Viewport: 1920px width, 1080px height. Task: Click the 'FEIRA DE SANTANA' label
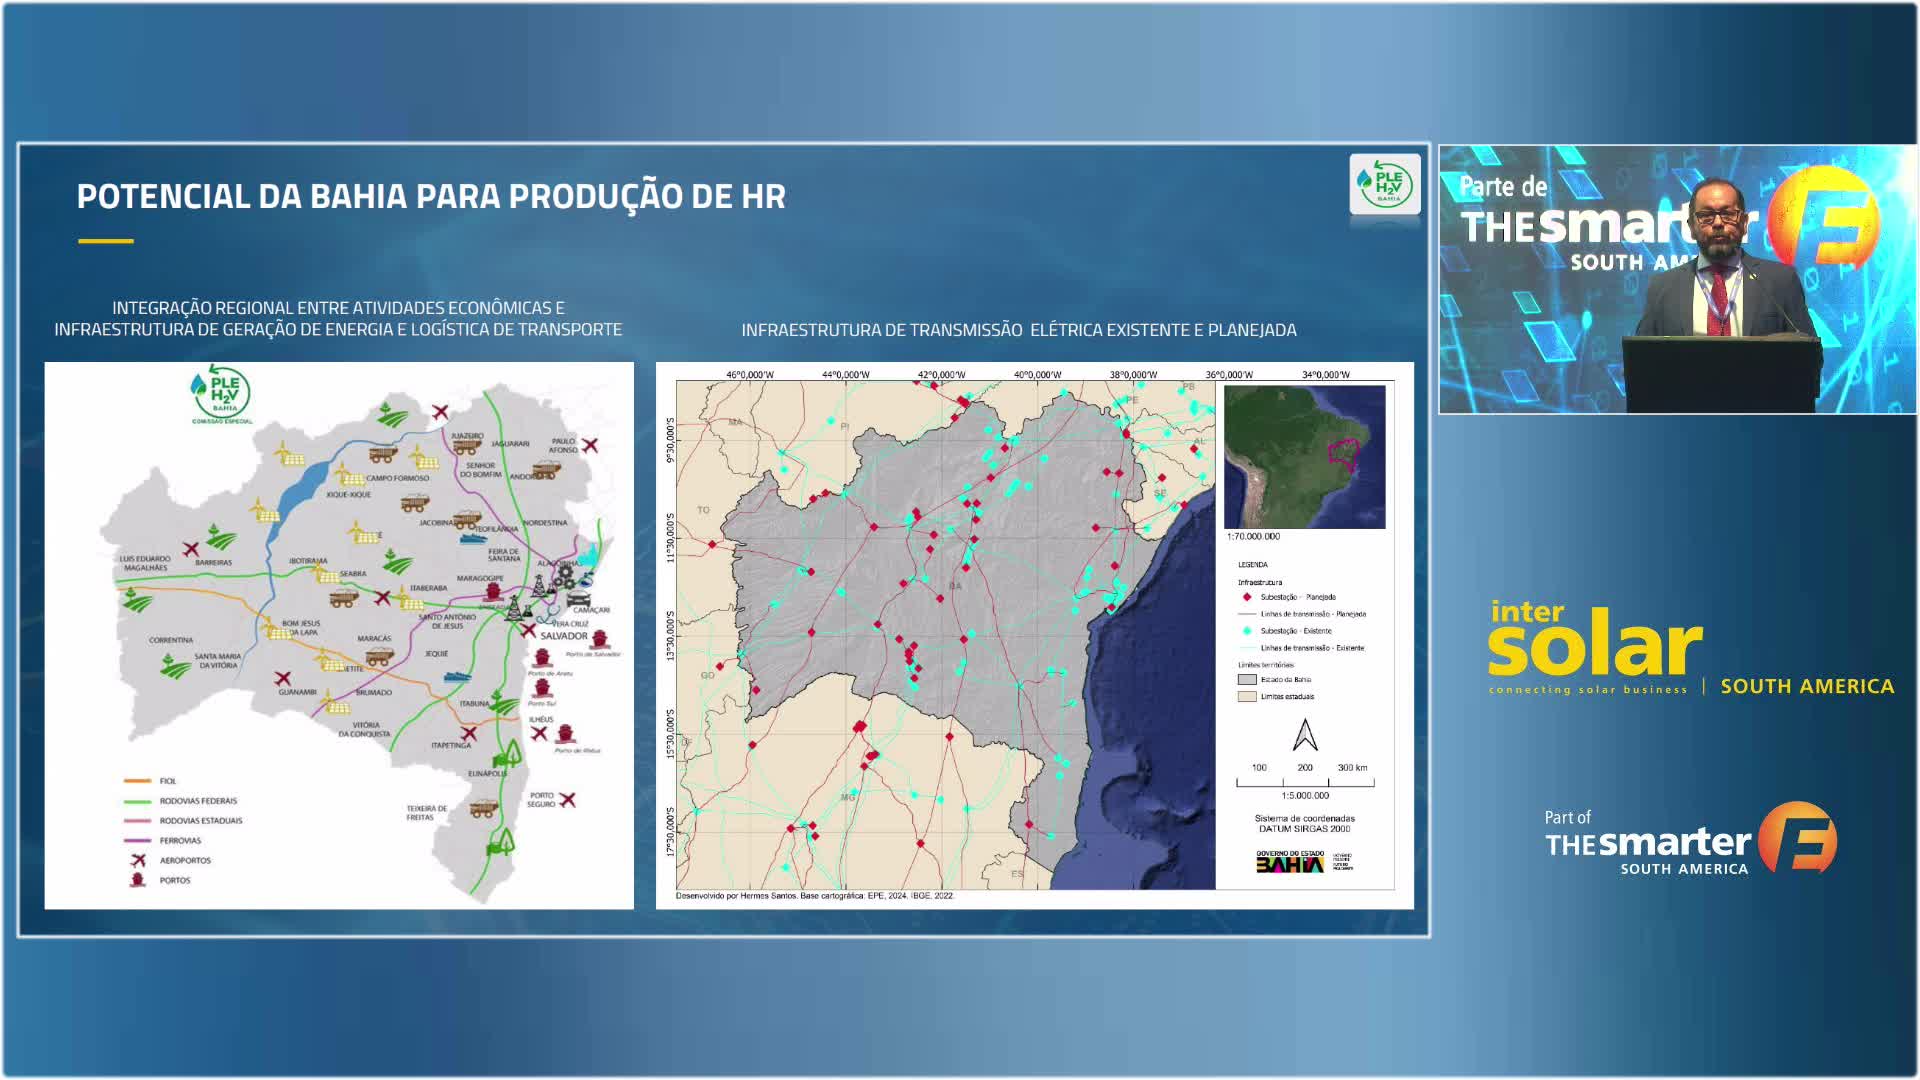click(x=504, y=554)
